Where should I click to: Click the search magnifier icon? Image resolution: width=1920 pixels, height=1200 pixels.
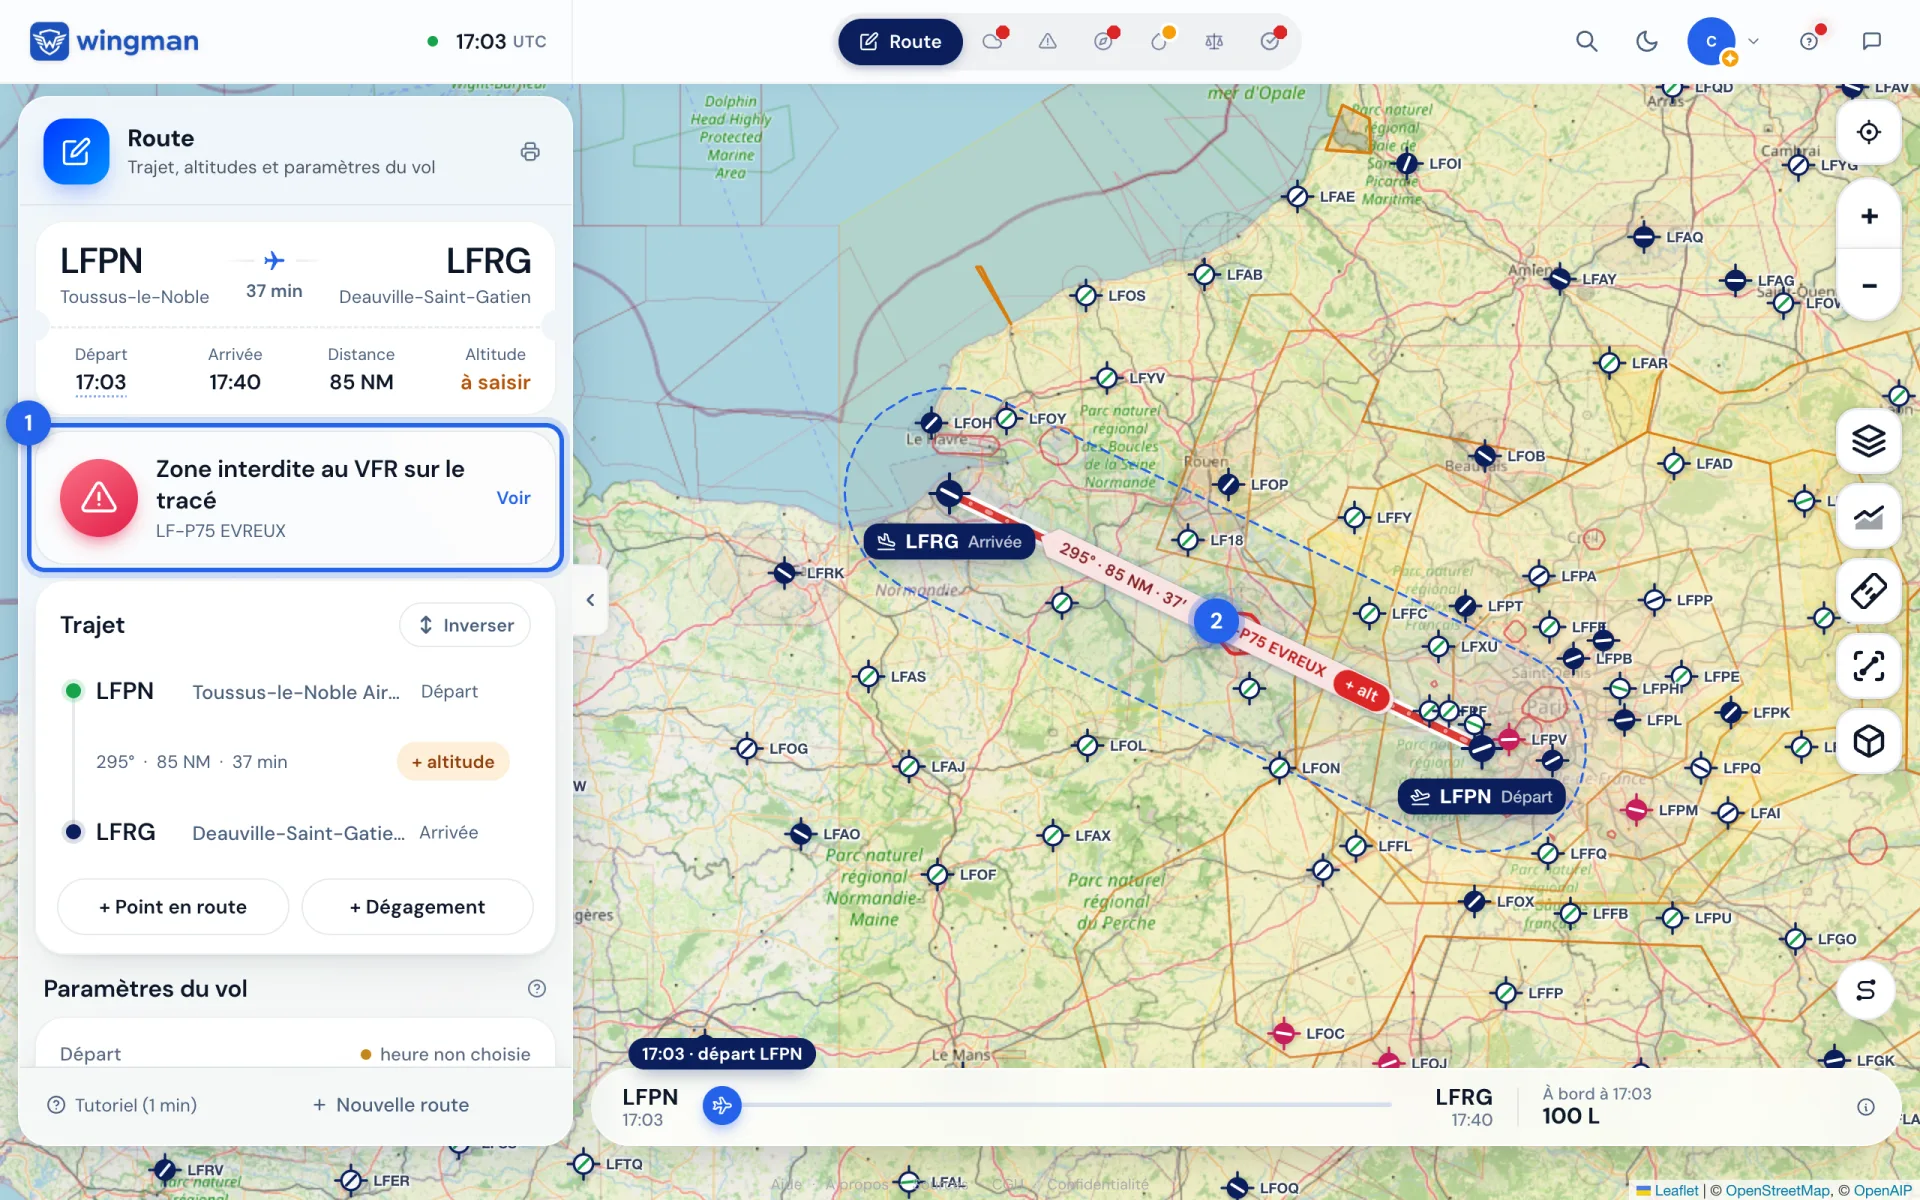pyautogui.click(x=1586, y=41)
